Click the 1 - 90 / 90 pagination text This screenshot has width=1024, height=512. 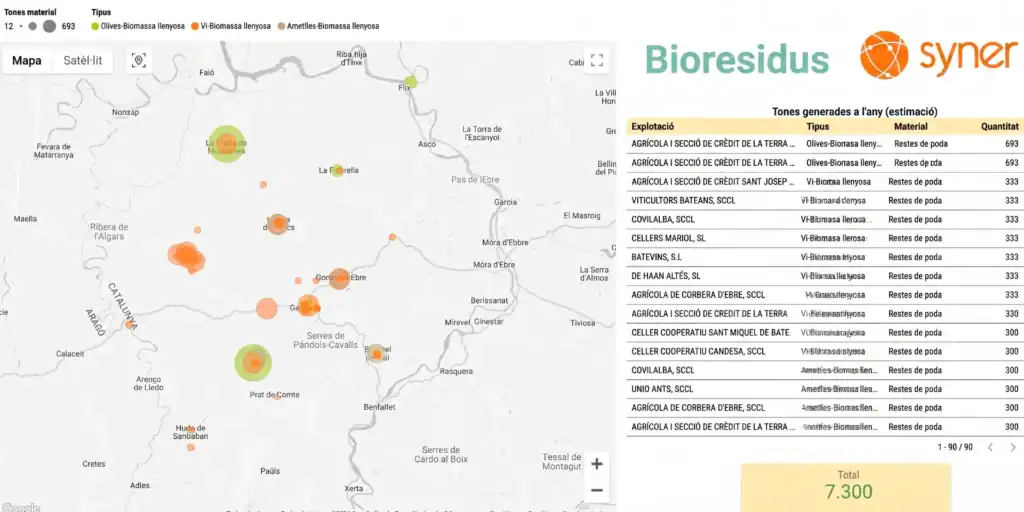[955, 447]
